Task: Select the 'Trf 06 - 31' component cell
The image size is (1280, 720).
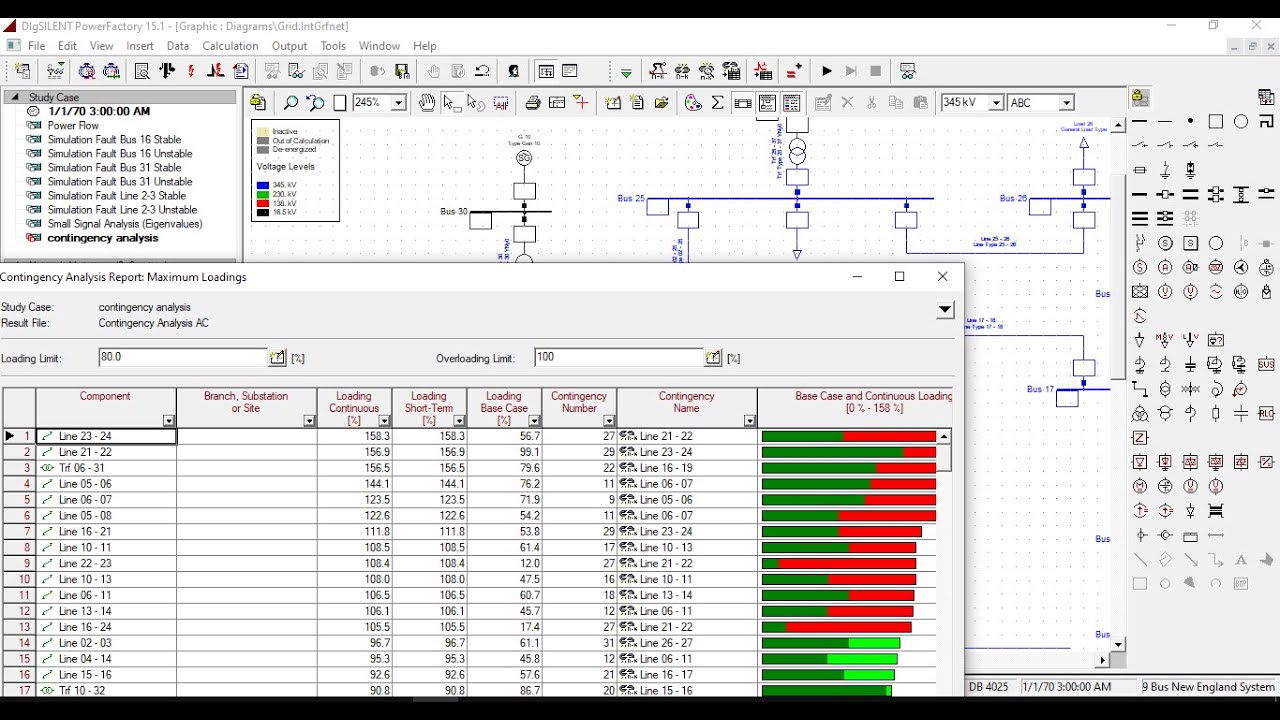Action: pos(106,468)
